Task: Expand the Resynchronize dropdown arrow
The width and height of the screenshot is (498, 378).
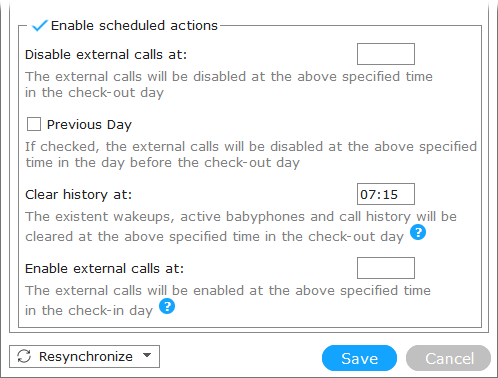Action: click(x=147, y=355)
